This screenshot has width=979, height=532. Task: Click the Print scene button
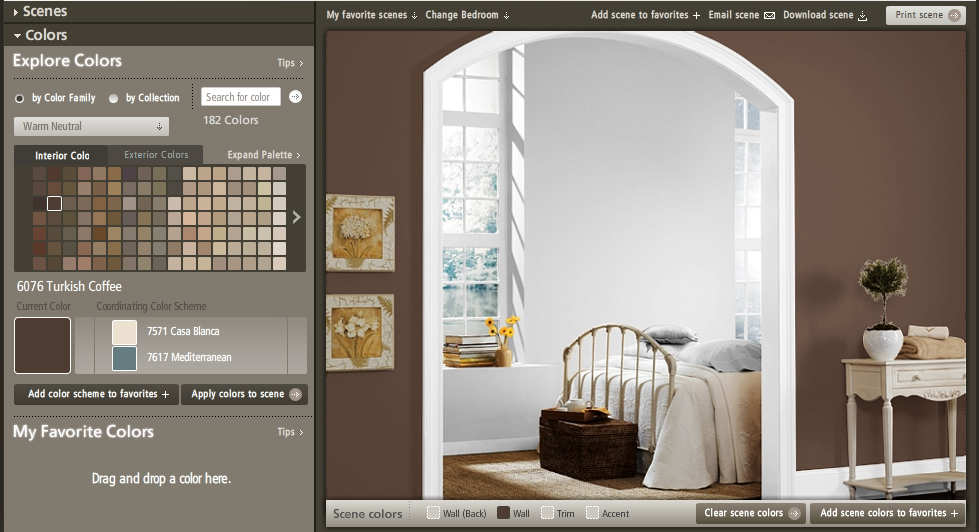[x=925, y=15]
